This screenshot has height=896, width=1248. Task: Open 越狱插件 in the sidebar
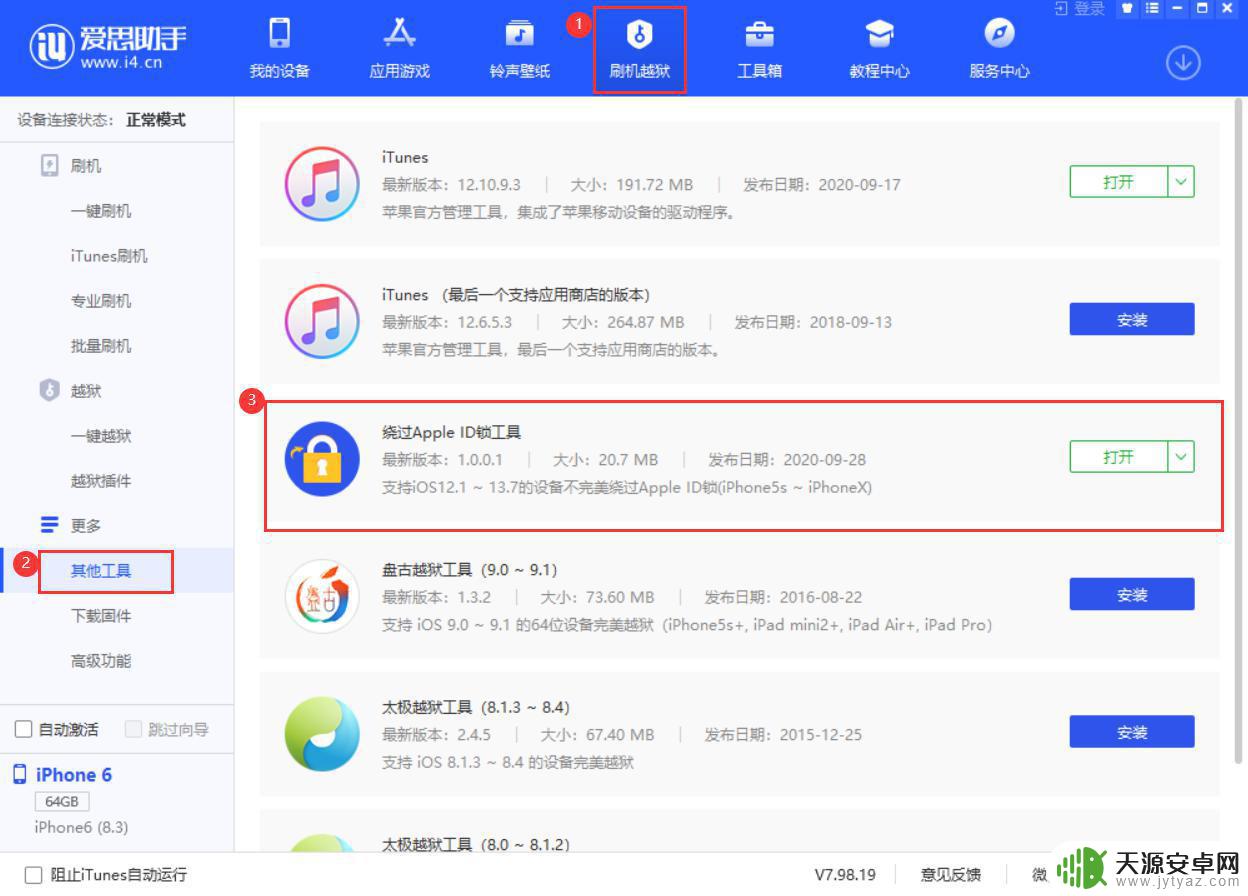[101, 481]
